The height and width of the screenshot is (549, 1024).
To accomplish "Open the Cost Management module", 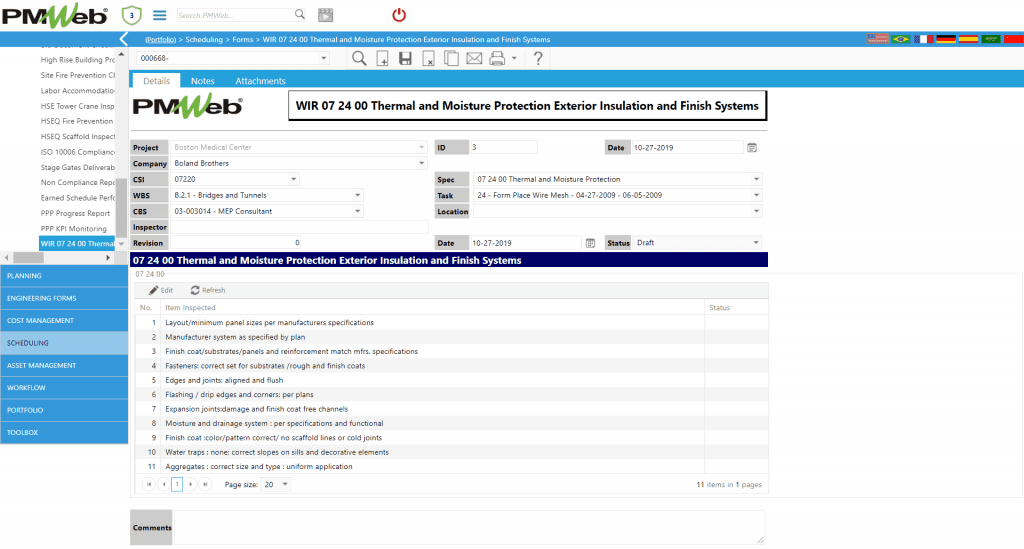I will [64, 321].
